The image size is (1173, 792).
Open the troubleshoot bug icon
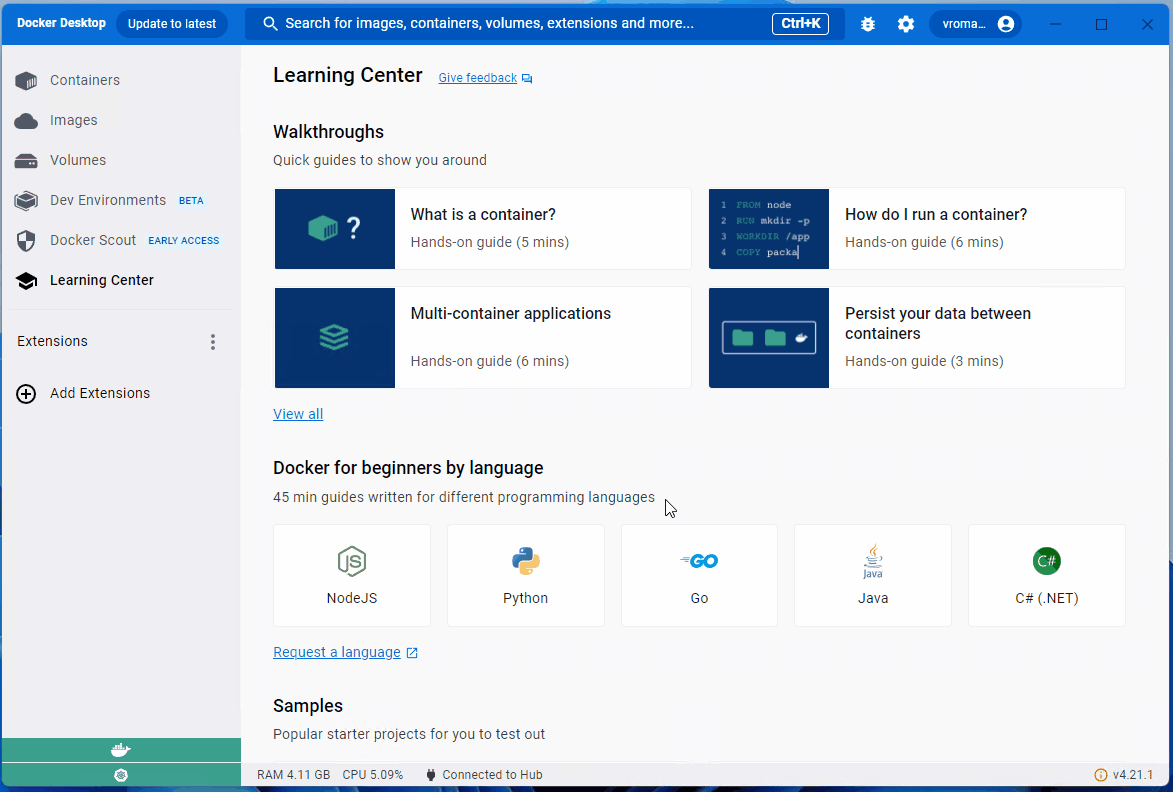tap(868, 24)
